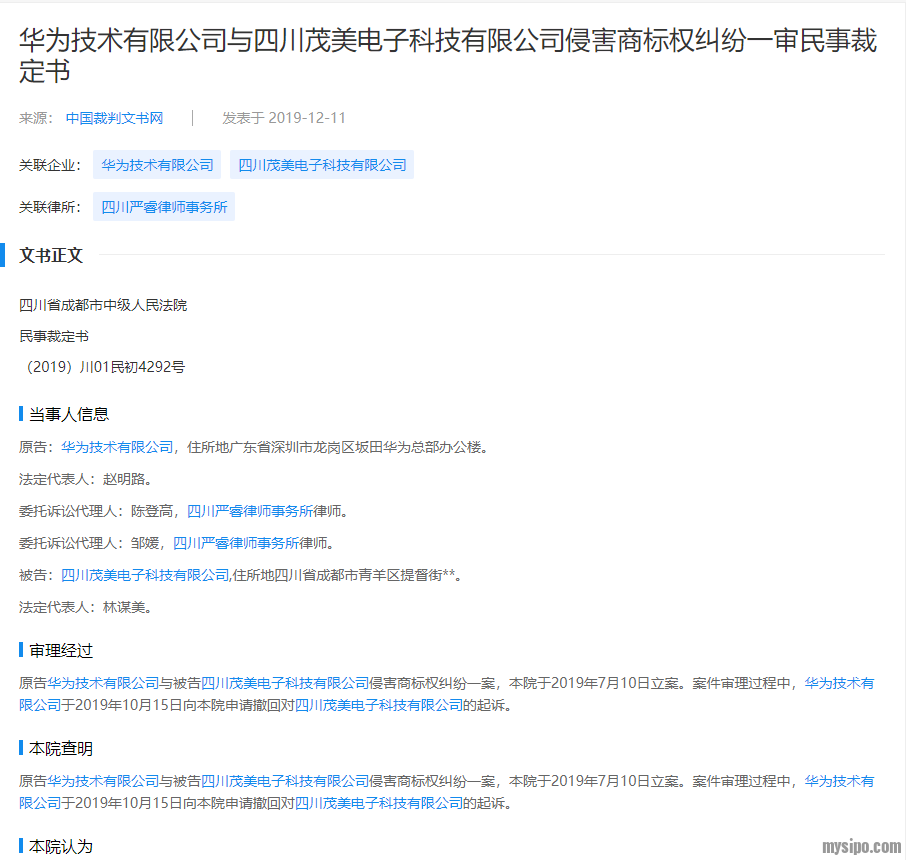
Task: Open 四川严睿律师事务所 tag beside 关联律所
Action: click(x=164, y=208)
